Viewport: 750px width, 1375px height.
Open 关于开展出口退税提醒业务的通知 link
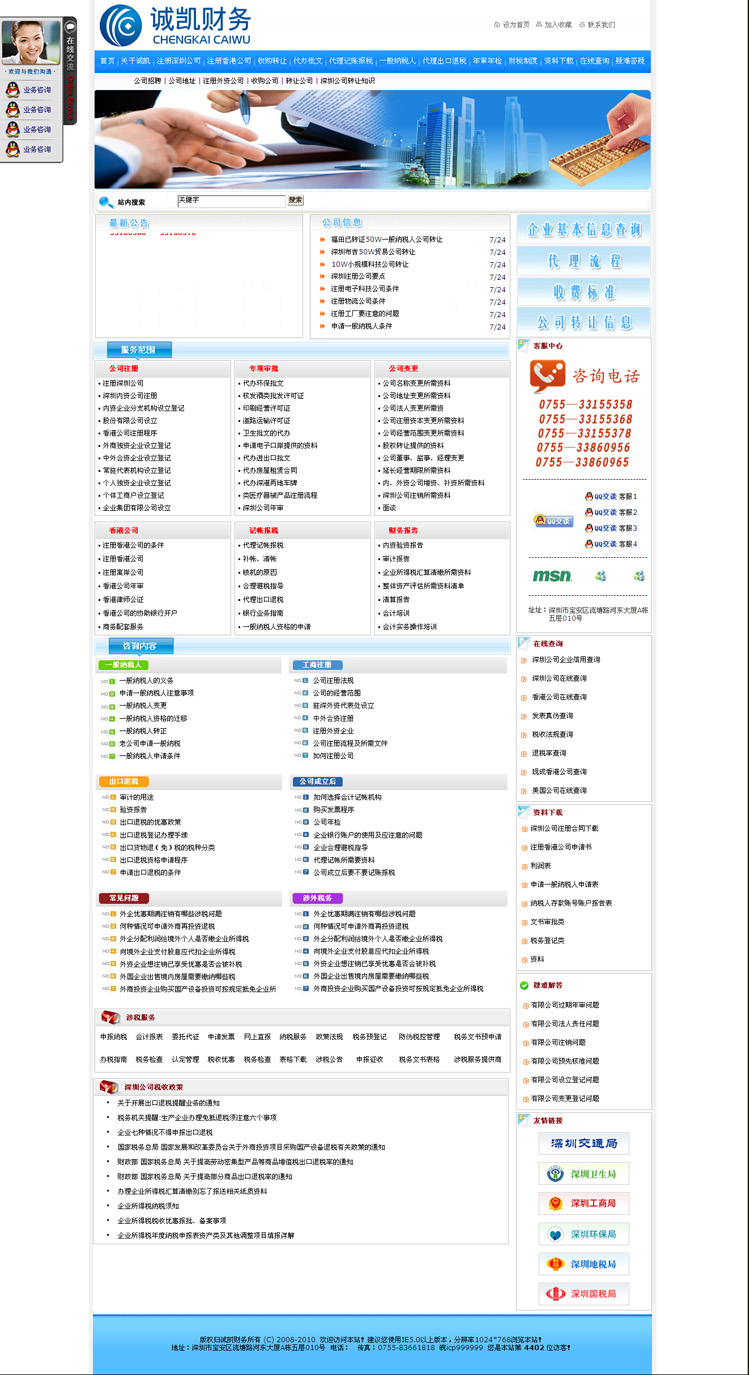168,1103
